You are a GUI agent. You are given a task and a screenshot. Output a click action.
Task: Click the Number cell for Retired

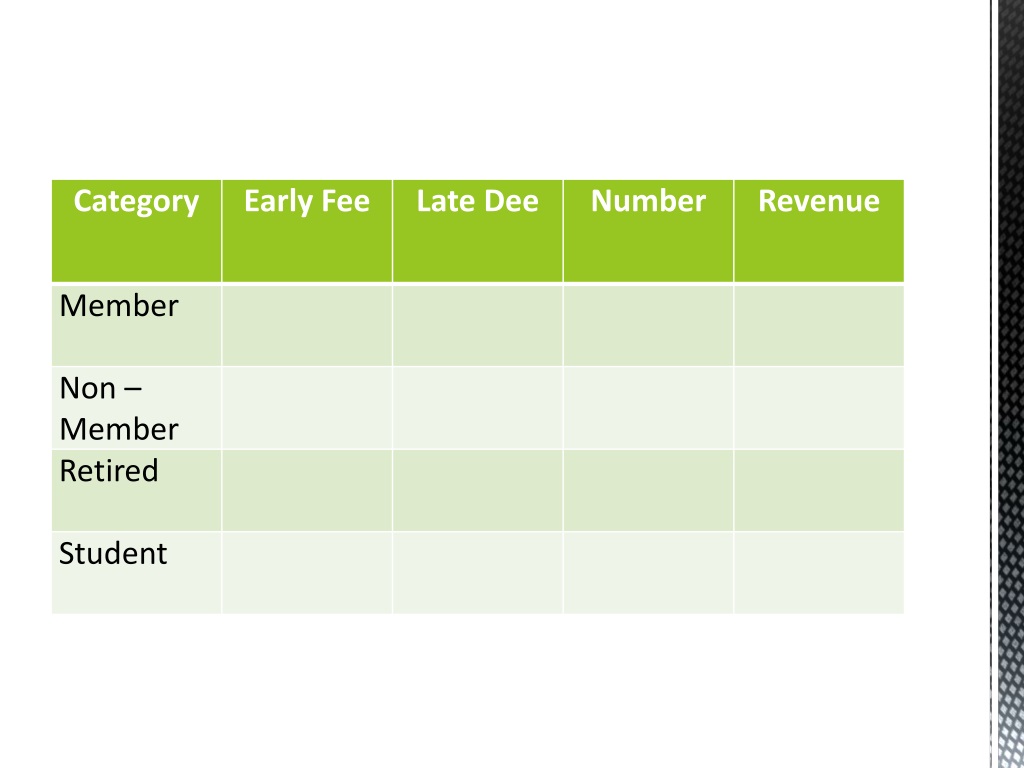pyautogui.click(x=648, y=490)
